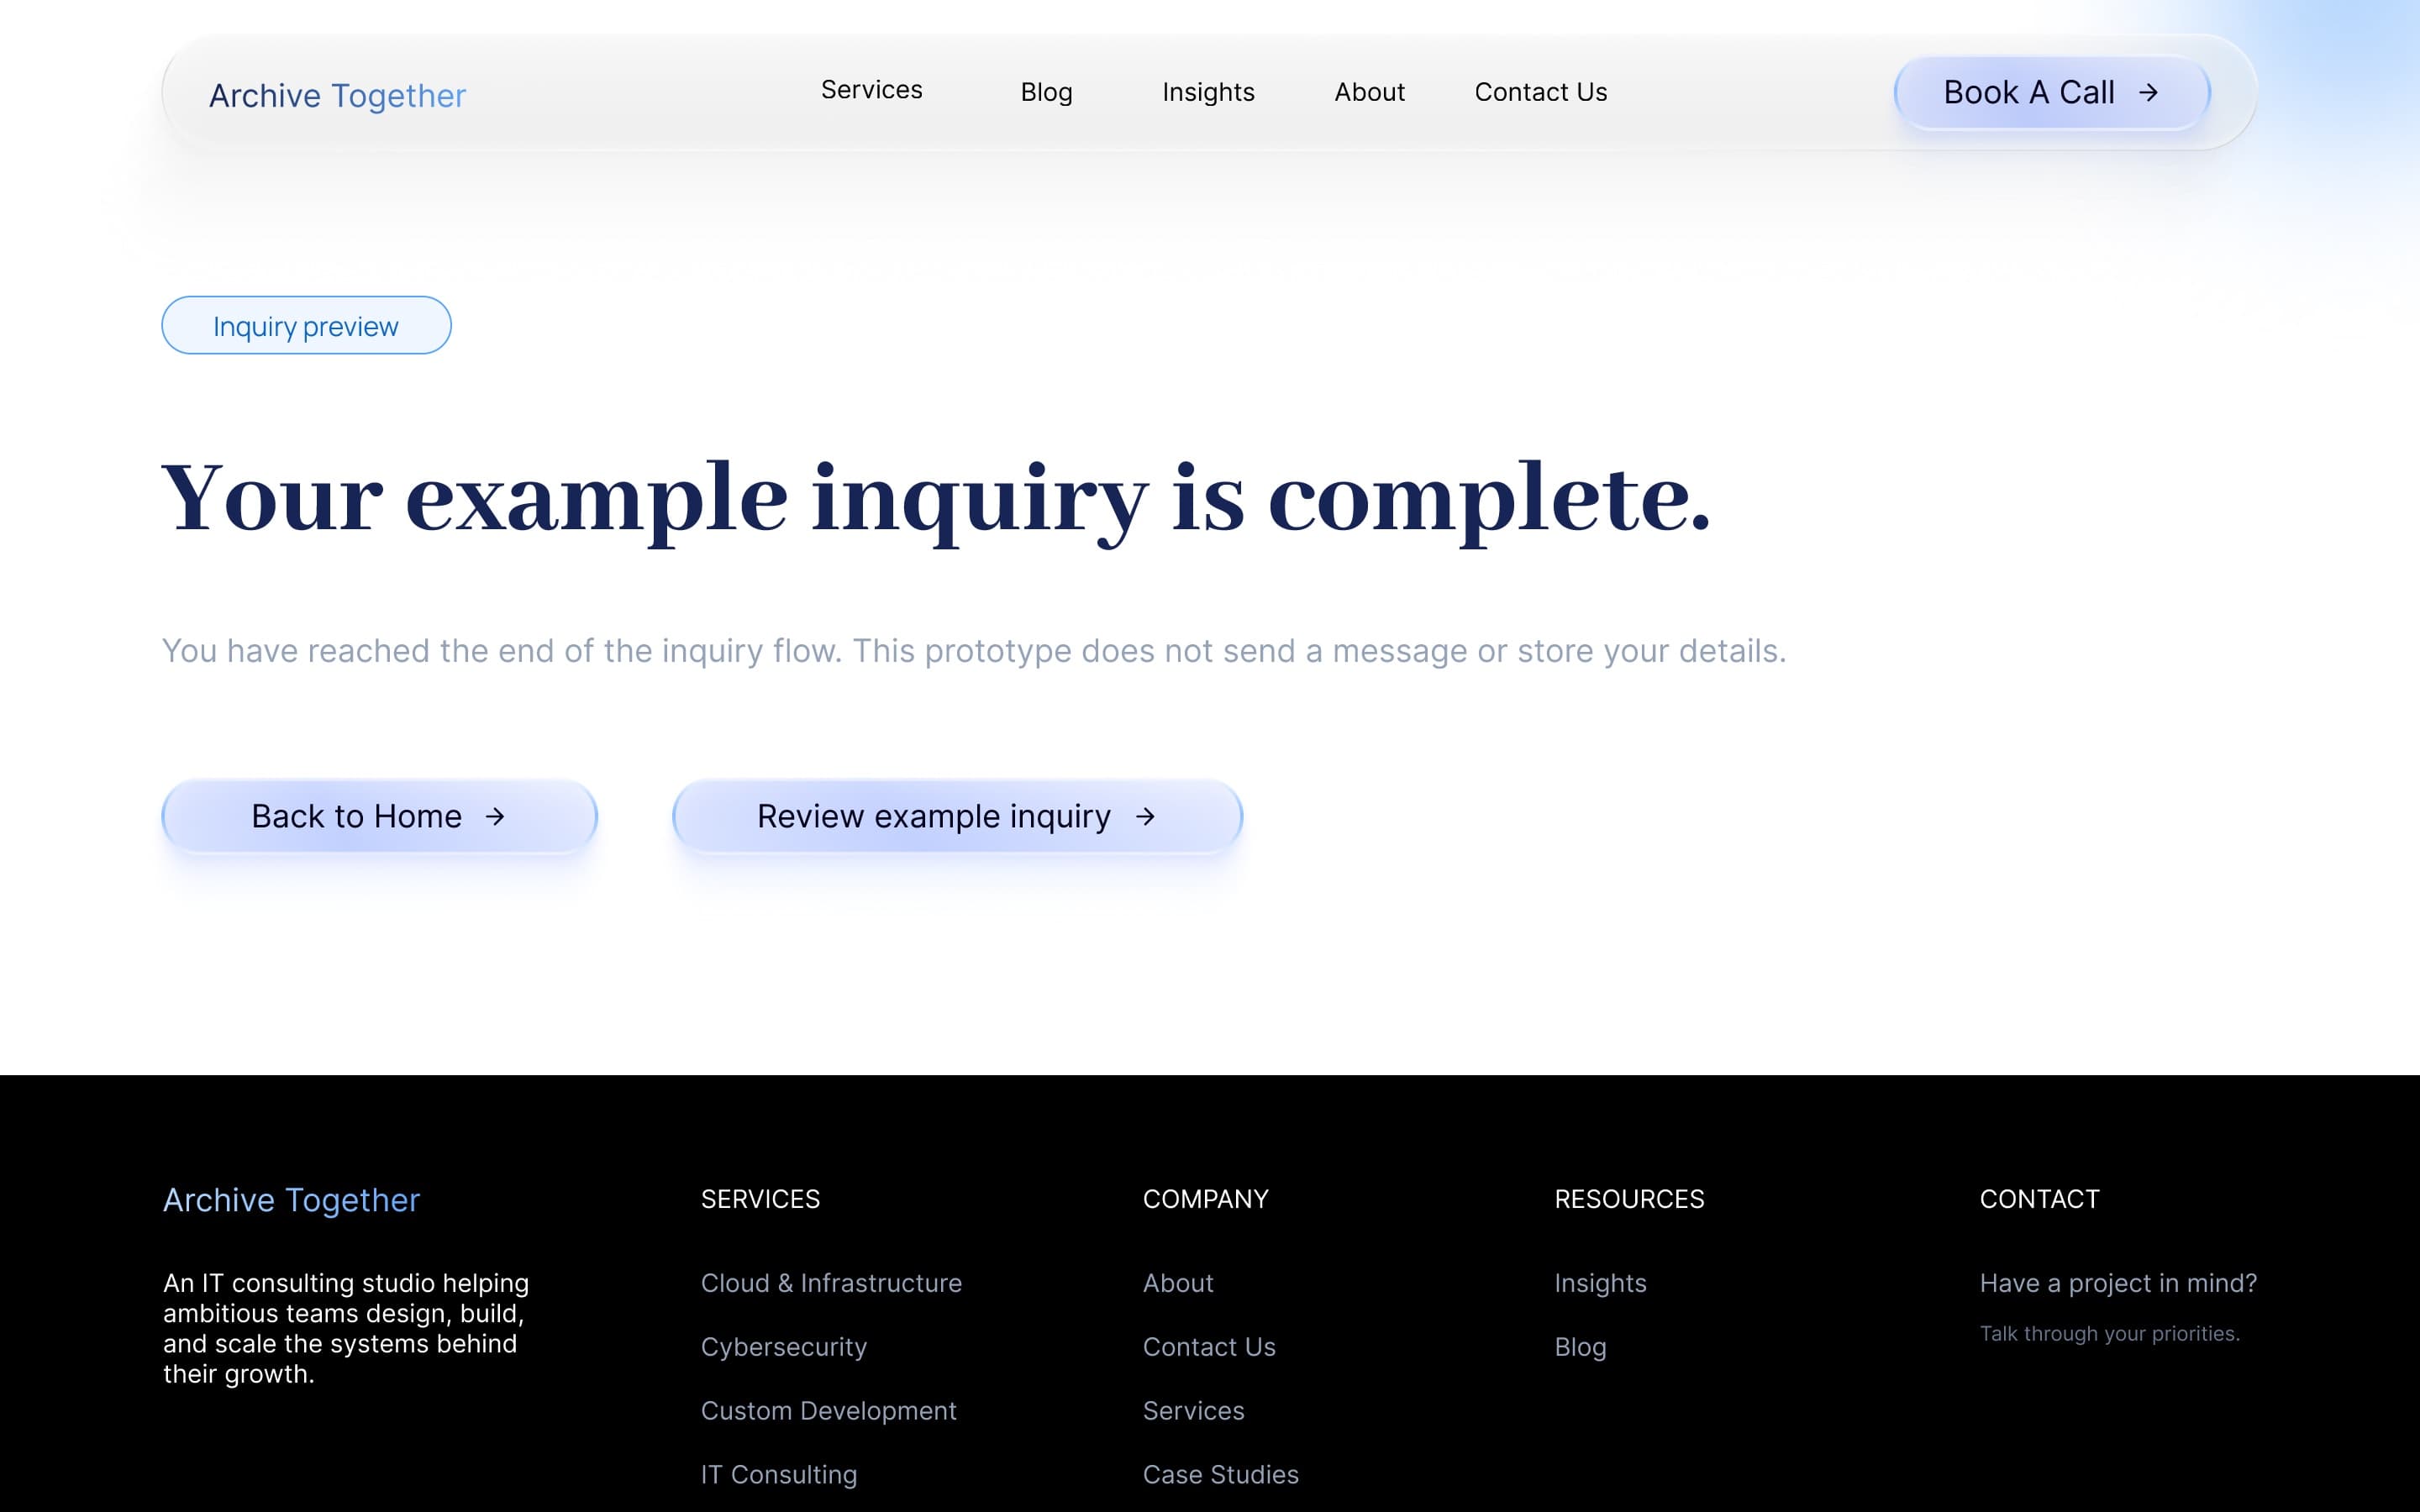Open the Services nav item
The height and width of the screenshot is (1512, 2420).
[871, 90]
